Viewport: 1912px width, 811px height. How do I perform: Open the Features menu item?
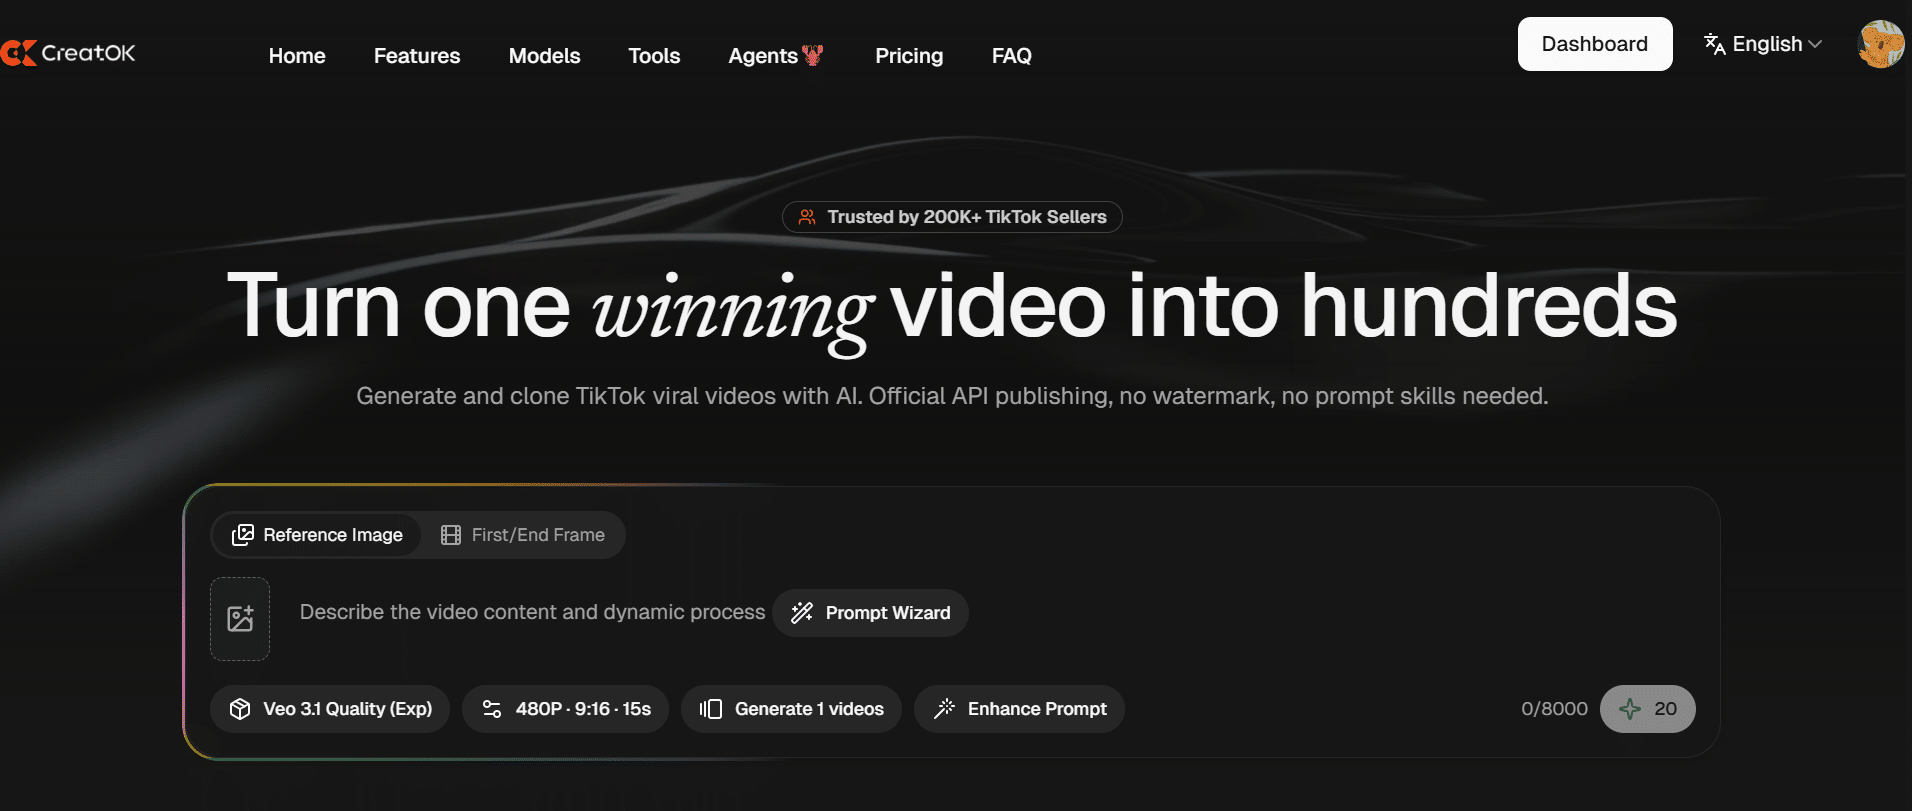[417, 56]
